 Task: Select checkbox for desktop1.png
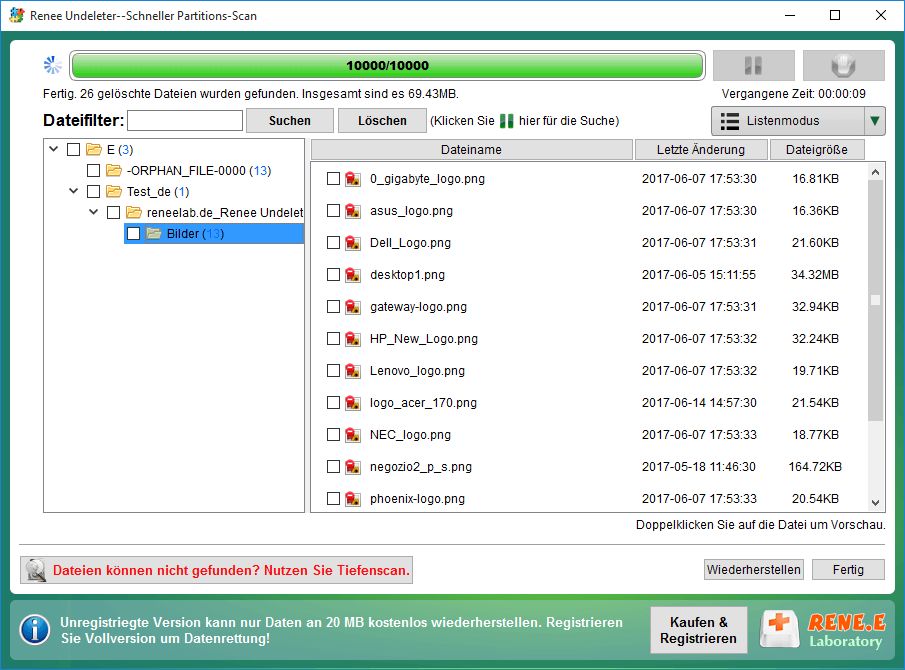(x=333, y=275)
